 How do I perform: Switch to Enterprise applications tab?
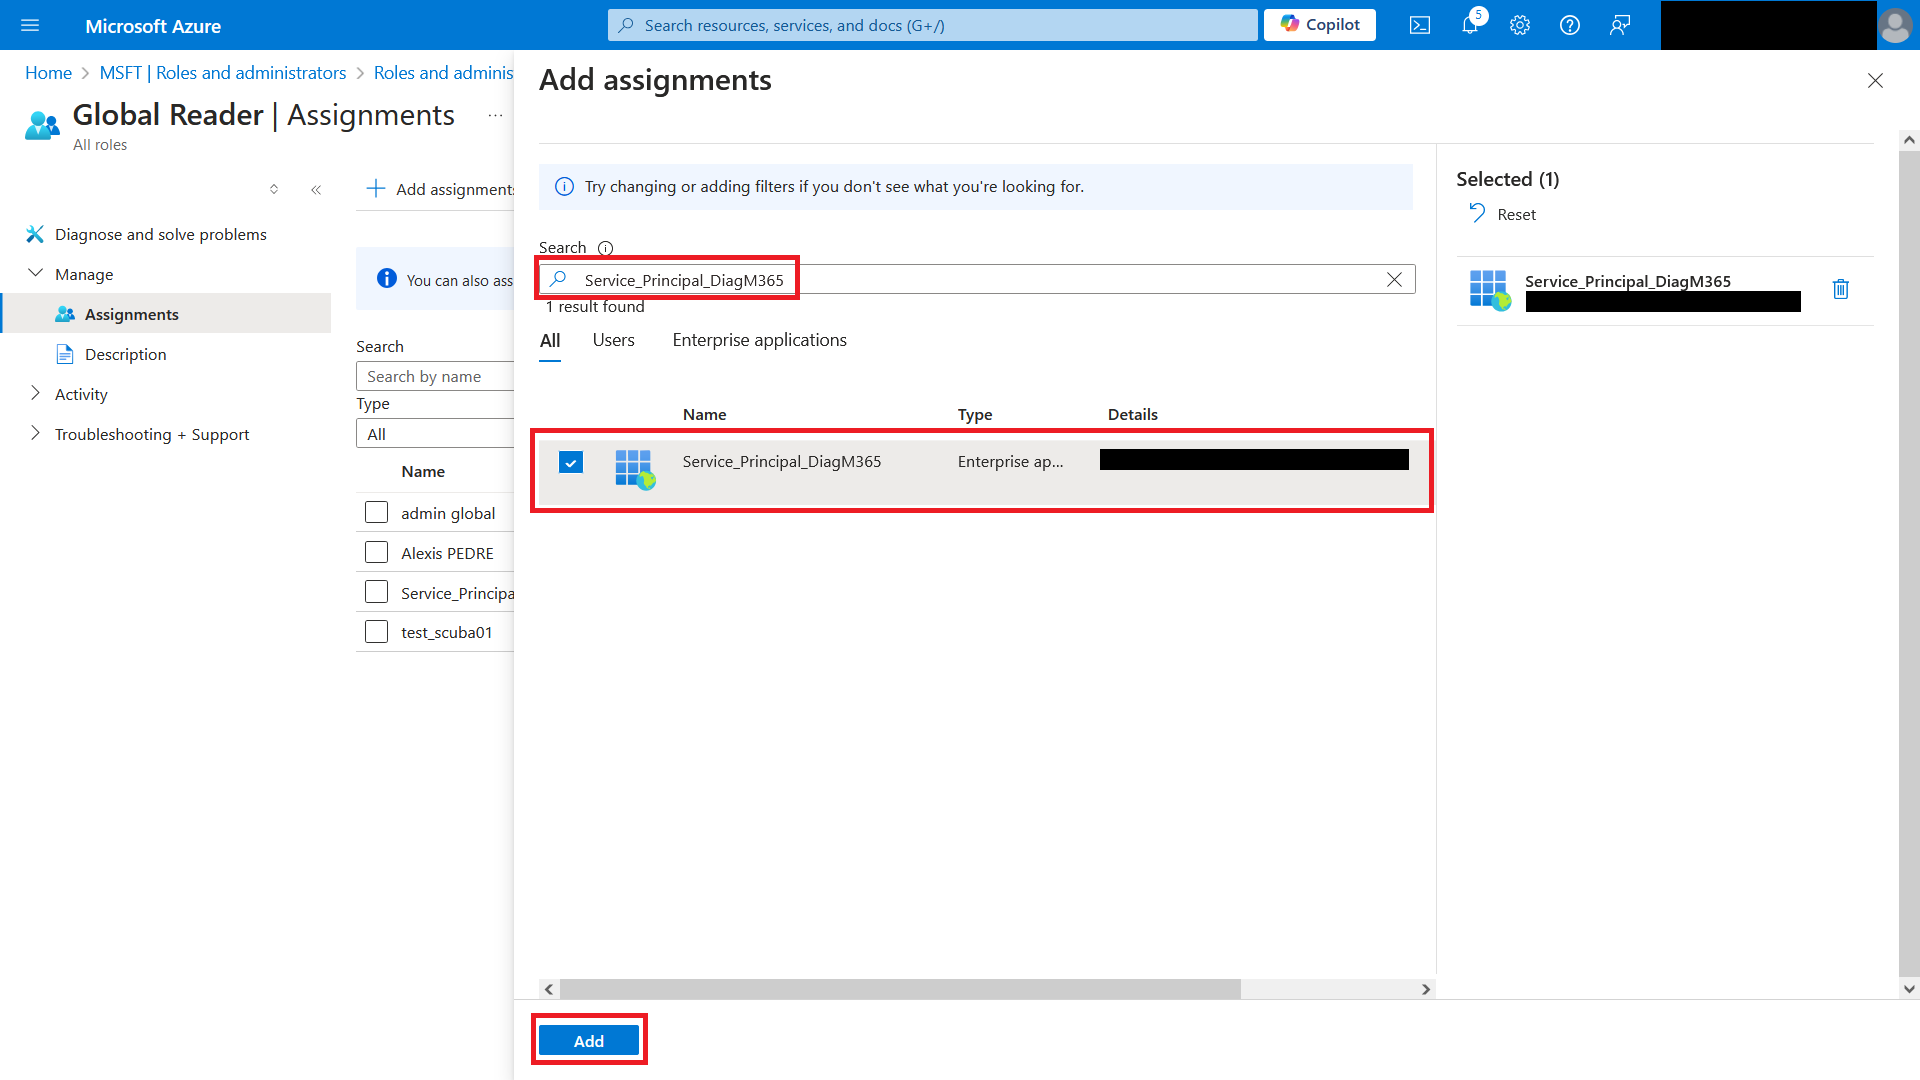759,340
